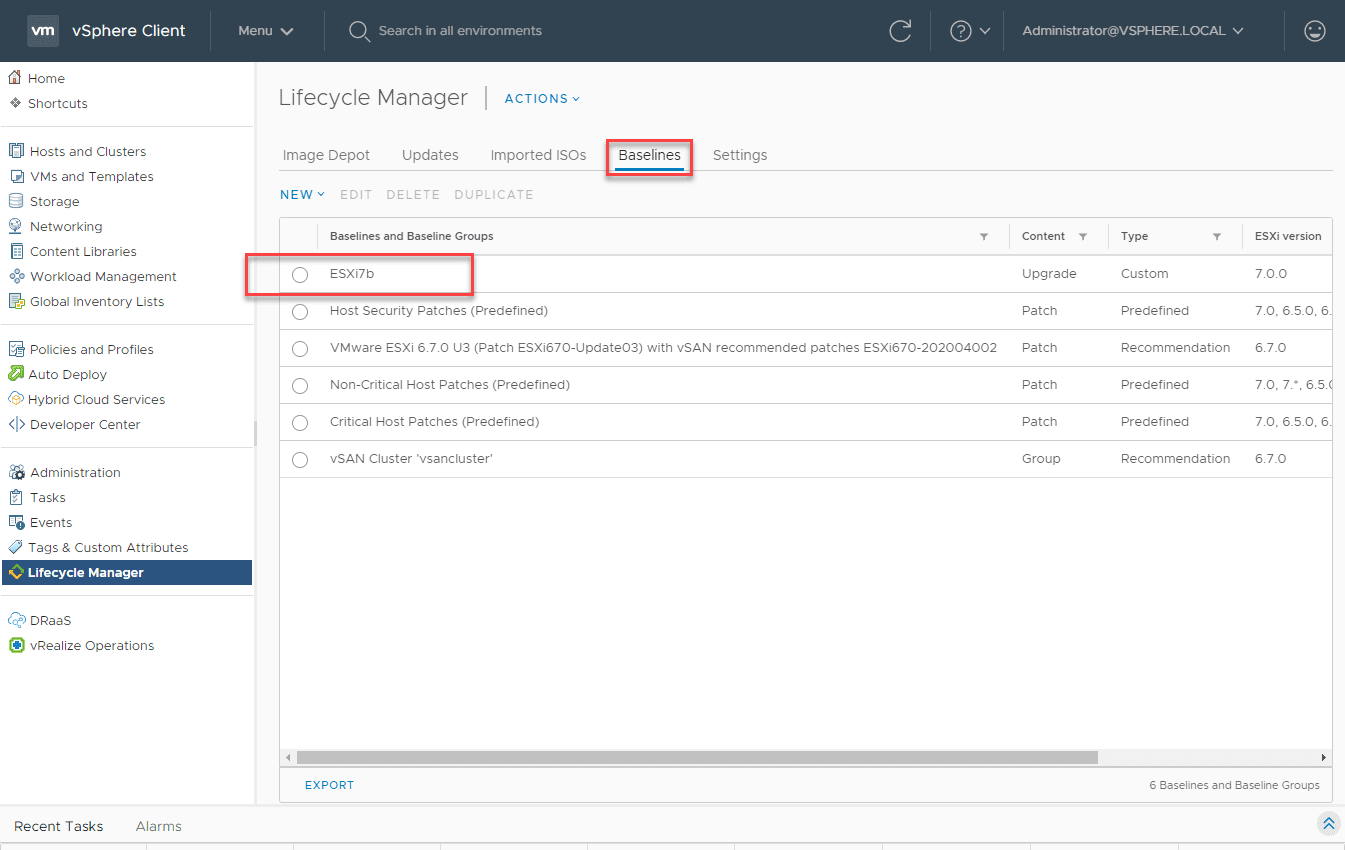Screen dimensions: 1345x850
Task: Click the Hosts and Clusters icon
Action: pyautogui.click(x=16, y=151)
